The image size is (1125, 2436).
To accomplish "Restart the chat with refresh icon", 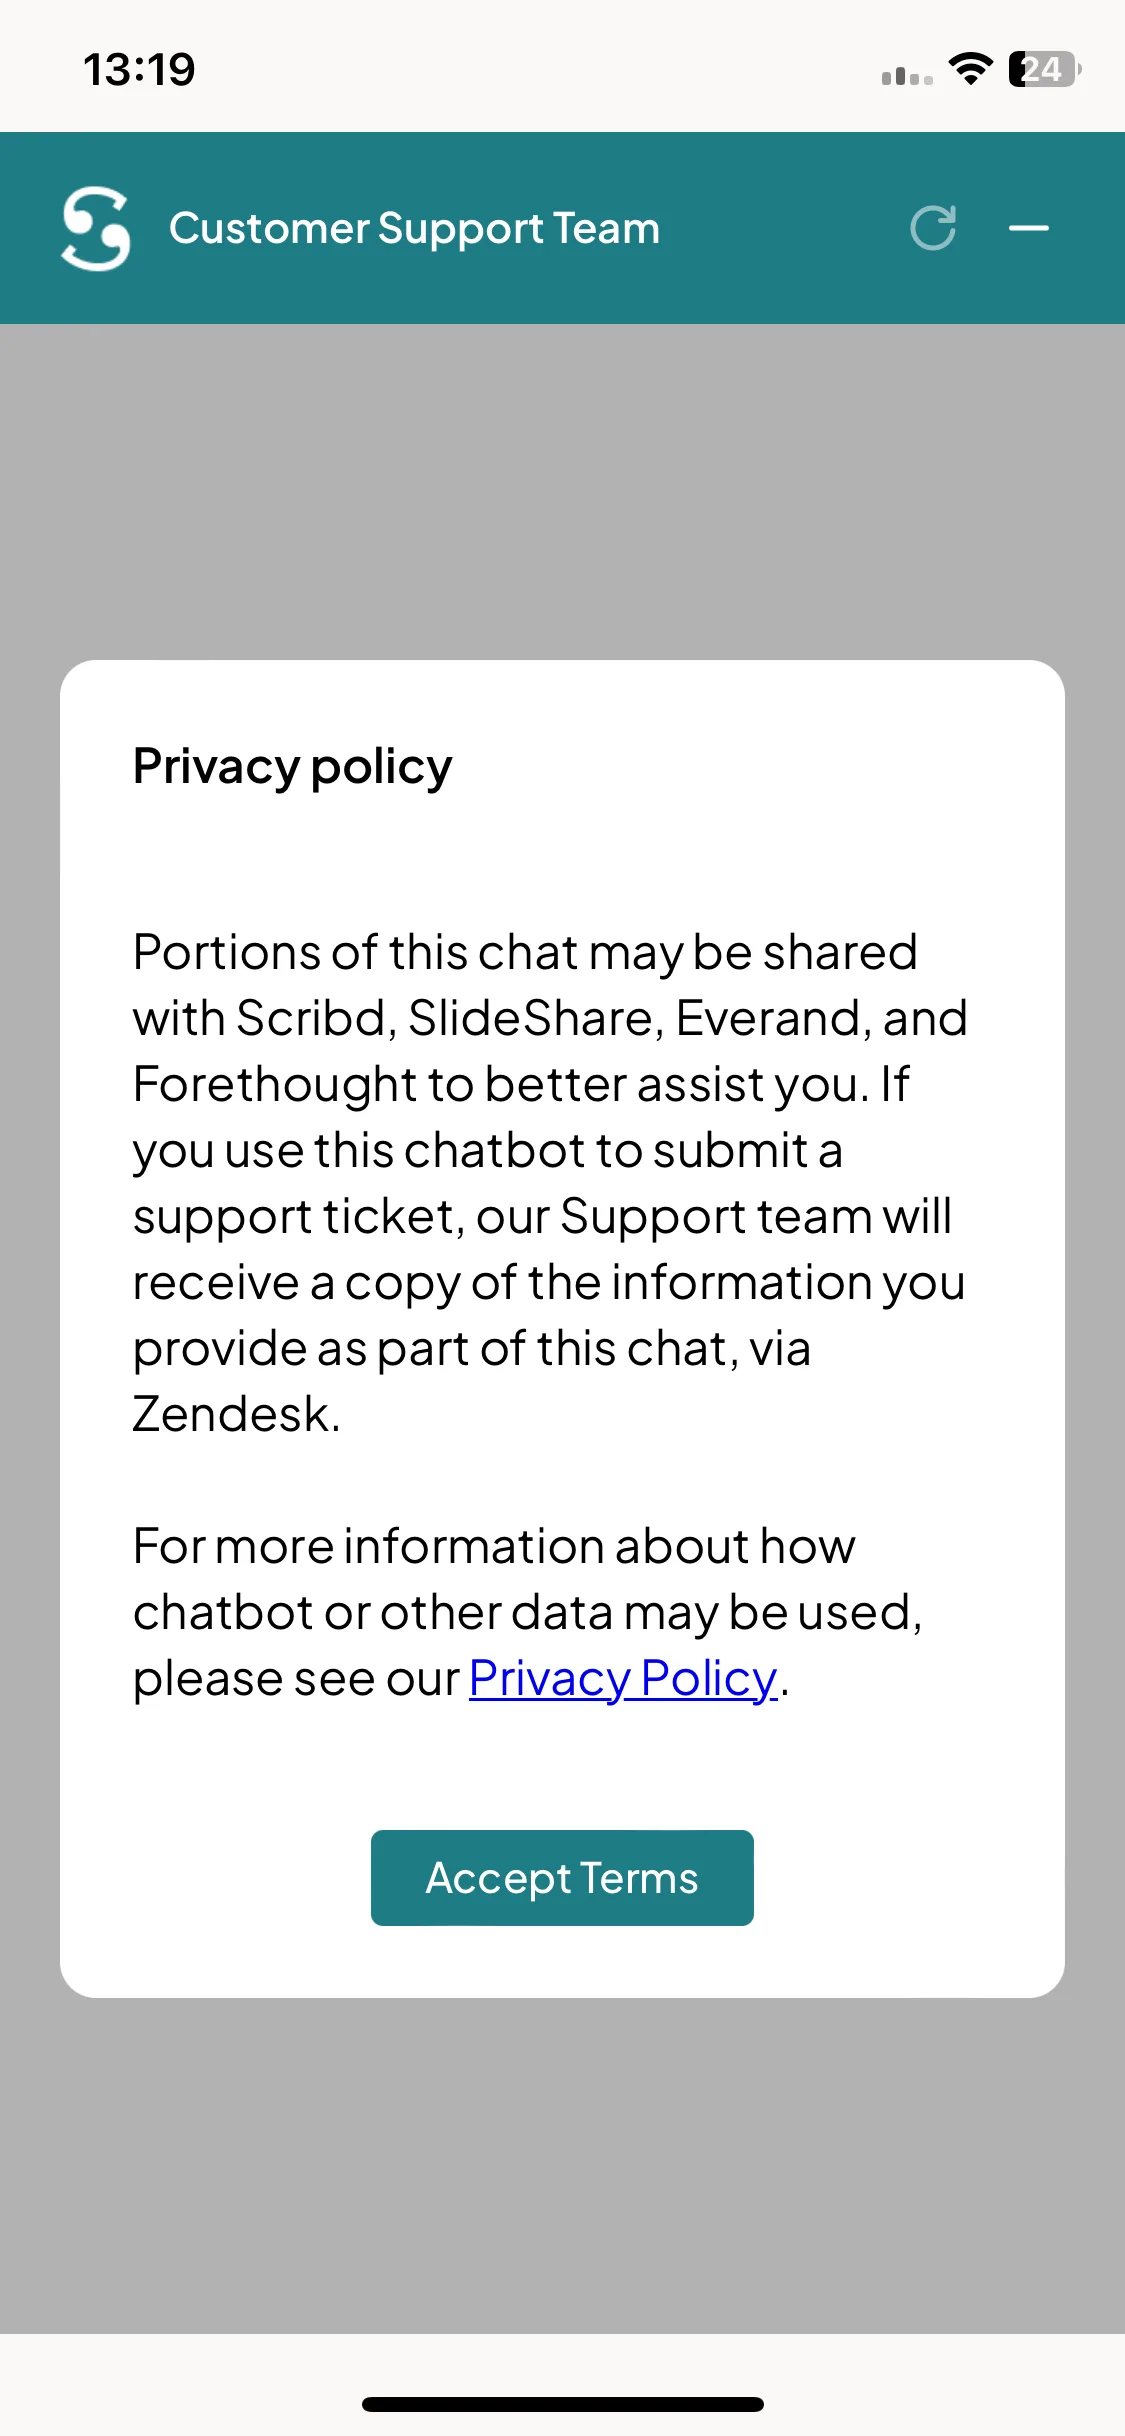I will [x=933, y=228].
